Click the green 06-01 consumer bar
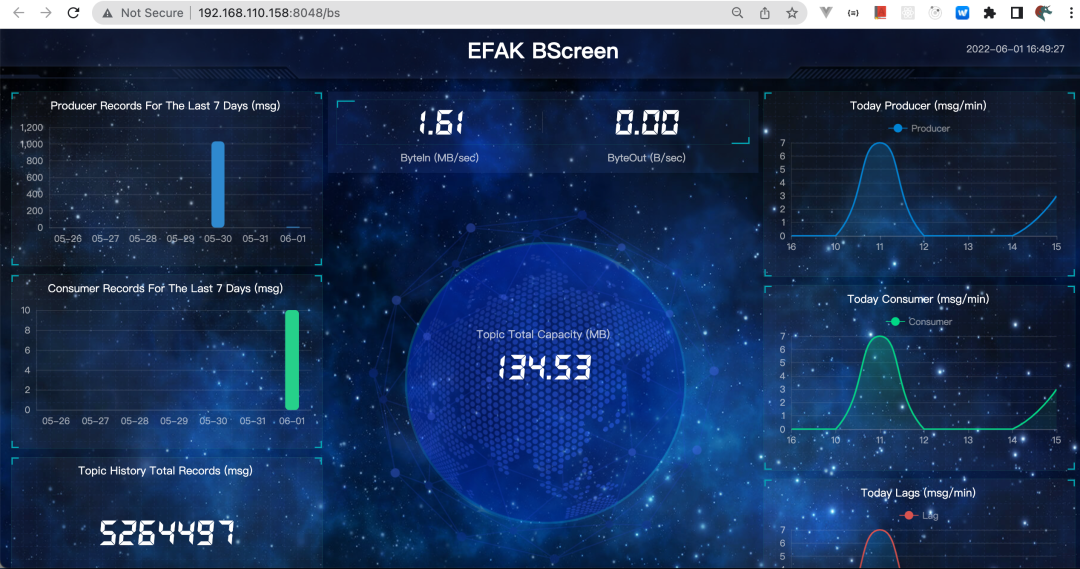This screenshot has height=569, width=1080. click(292, 360)
